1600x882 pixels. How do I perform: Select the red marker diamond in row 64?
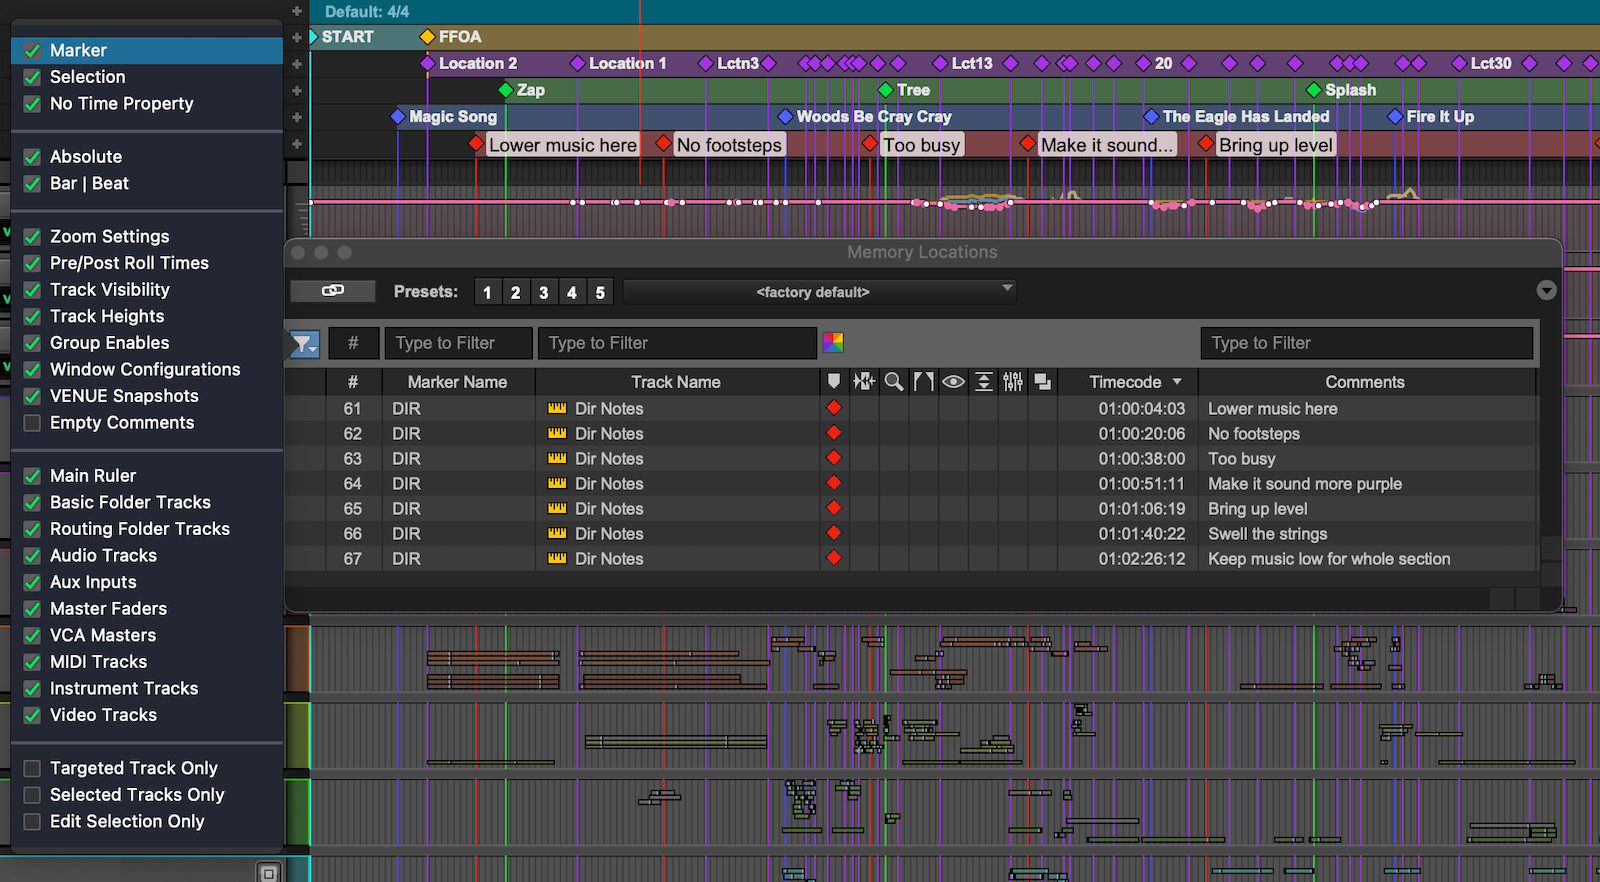click(834, 483)
